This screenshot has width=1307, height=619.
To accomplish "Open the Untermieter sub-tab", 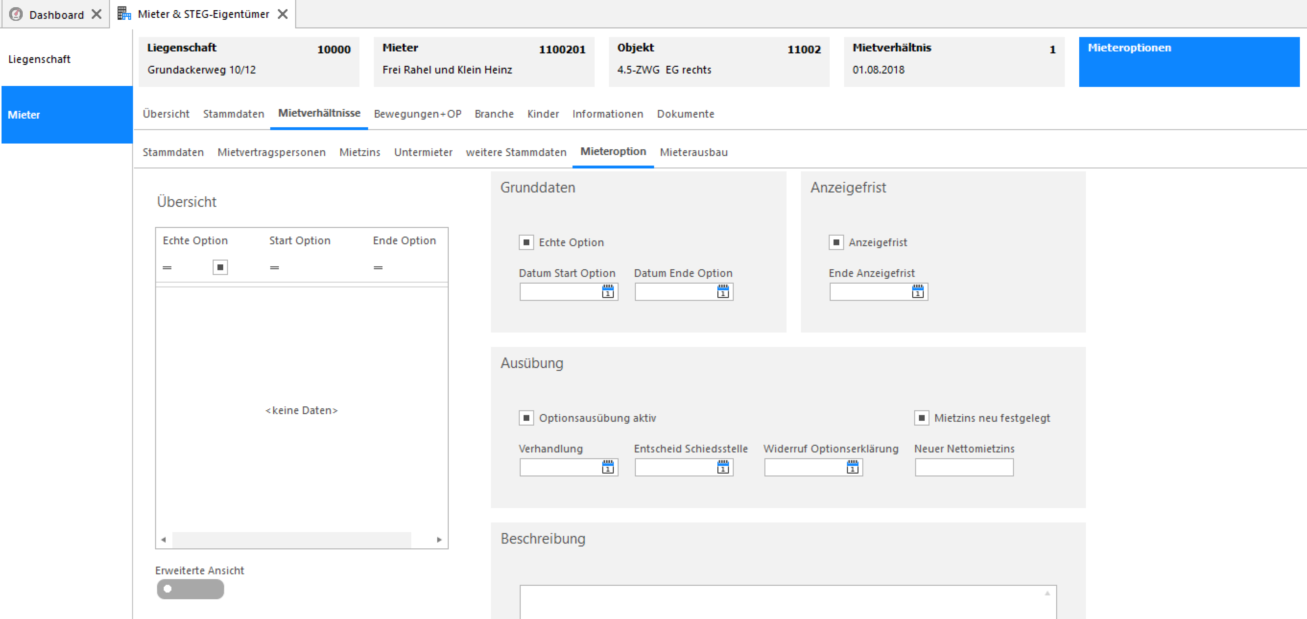I will pyautogui.click(x=423, y=152).
